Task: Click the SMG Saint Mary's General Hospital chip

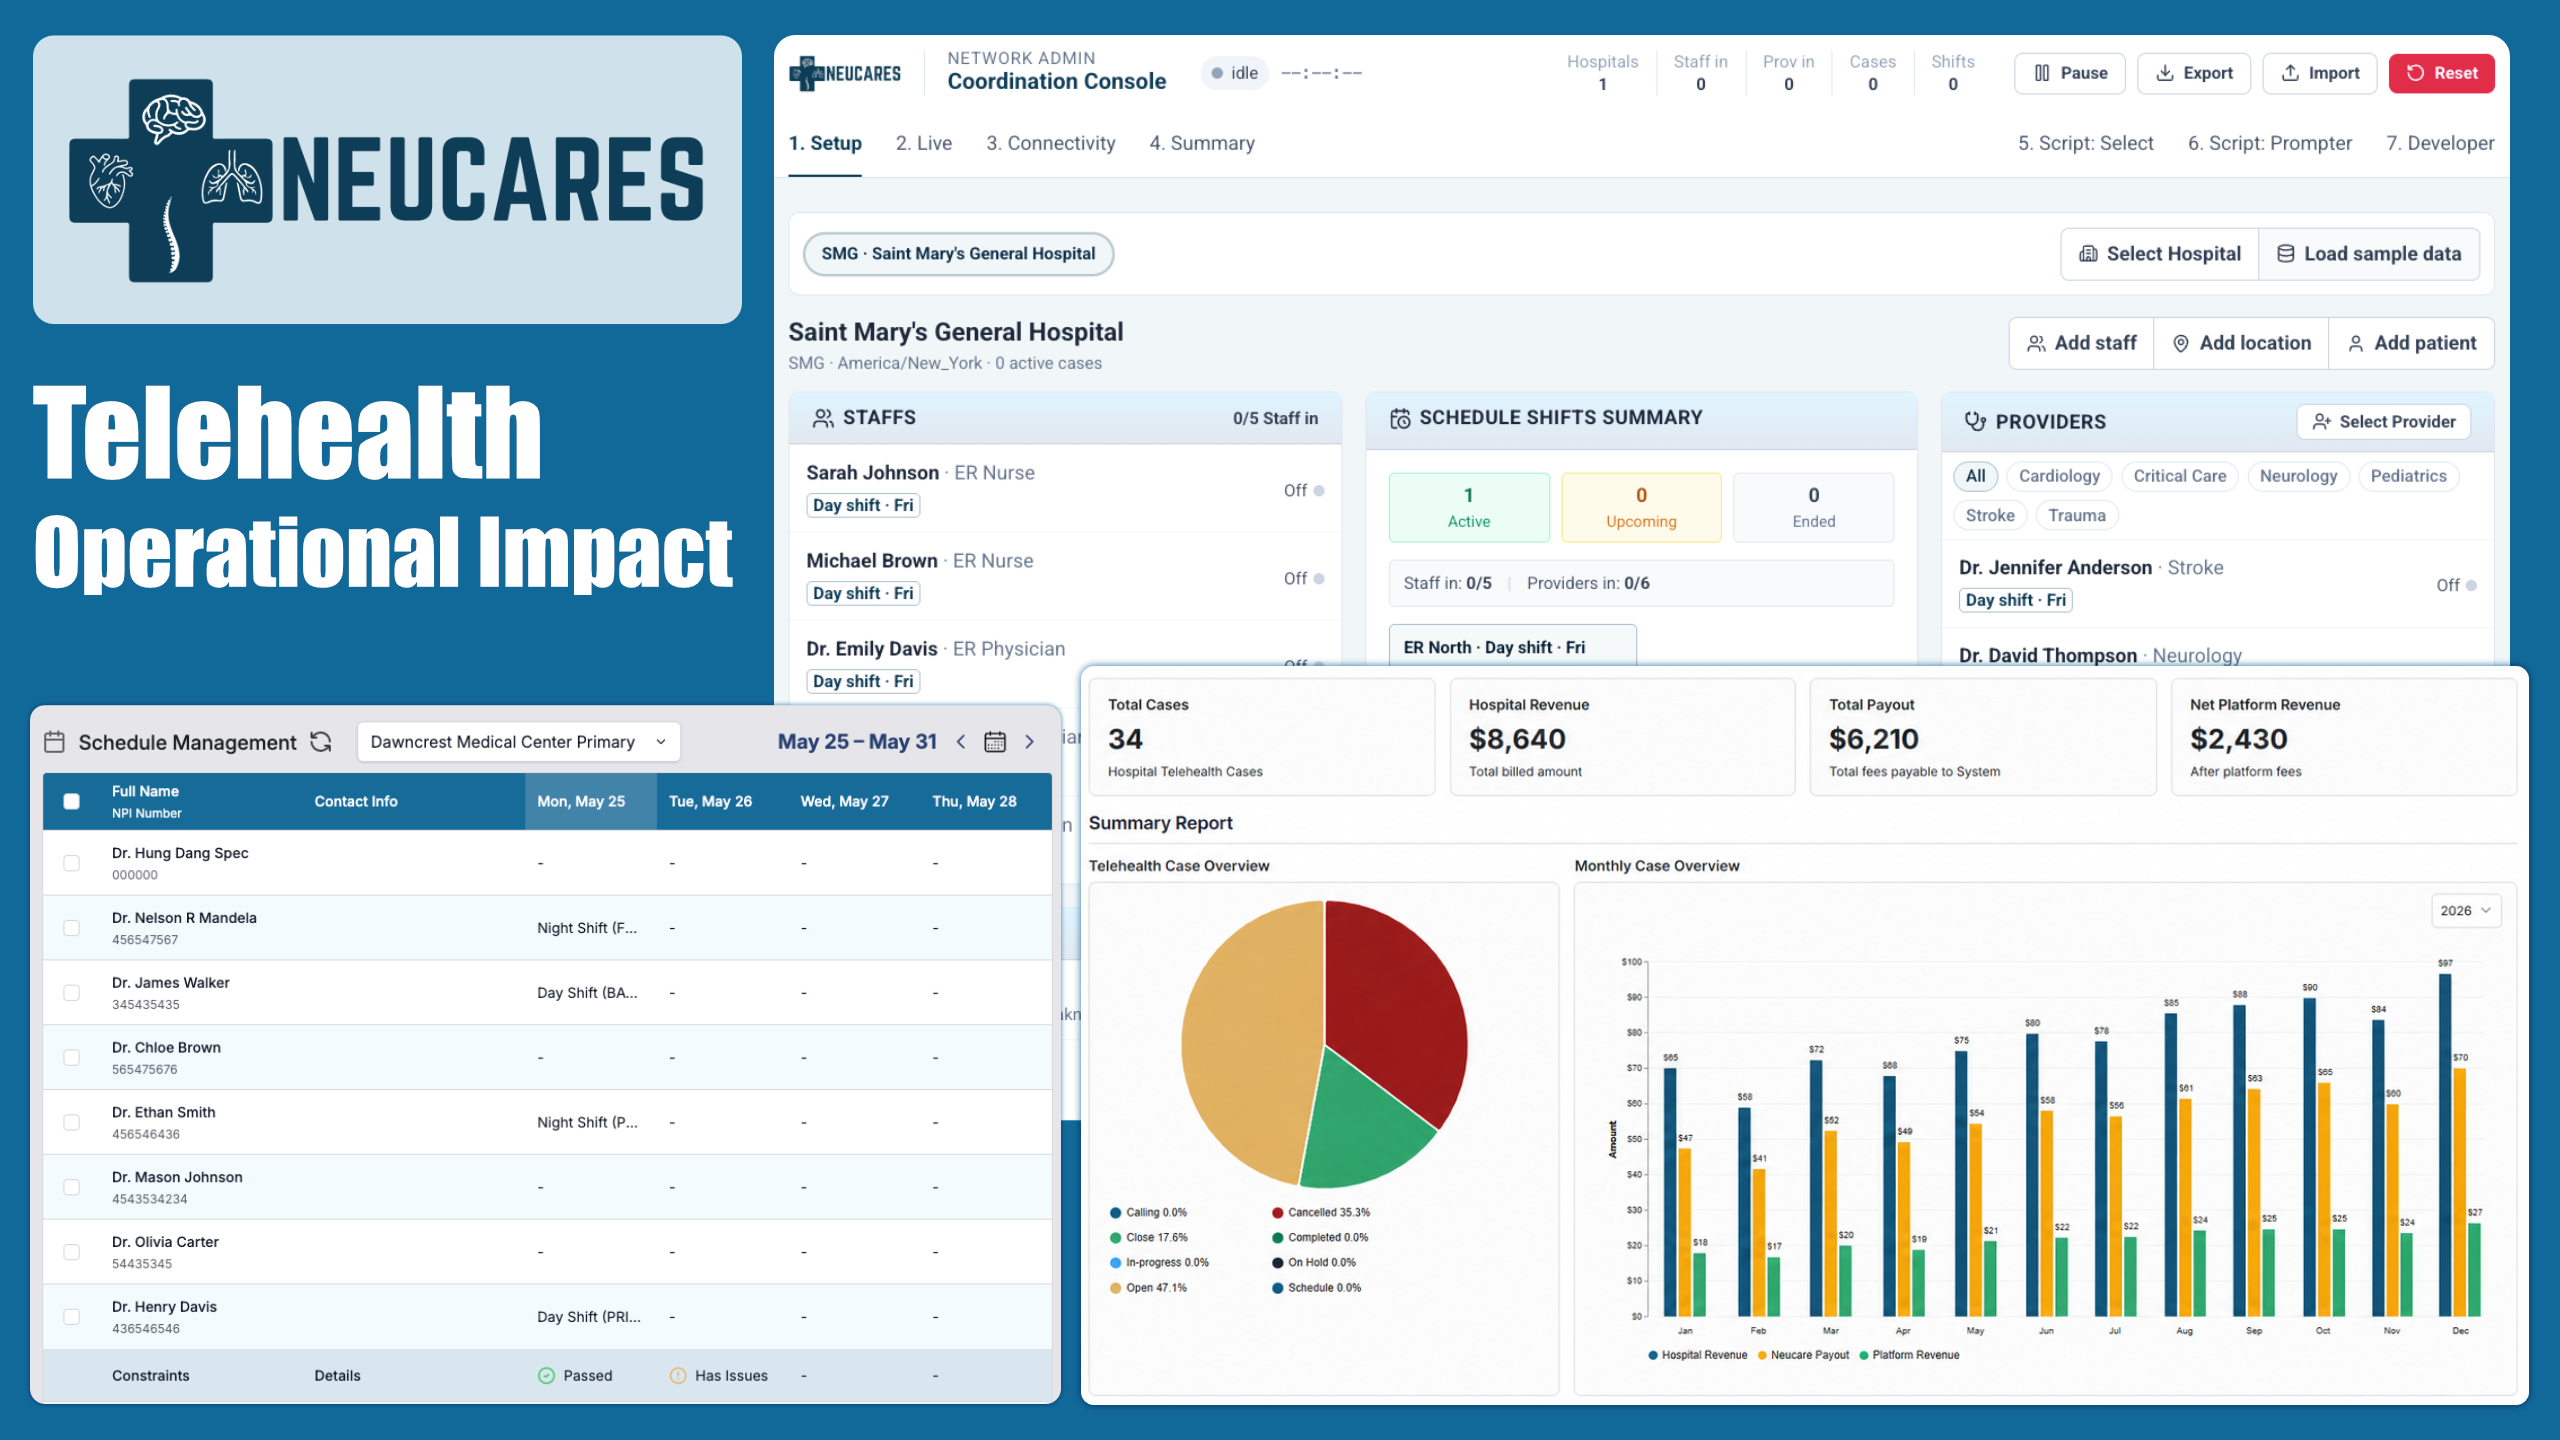Action: [958, 254]
